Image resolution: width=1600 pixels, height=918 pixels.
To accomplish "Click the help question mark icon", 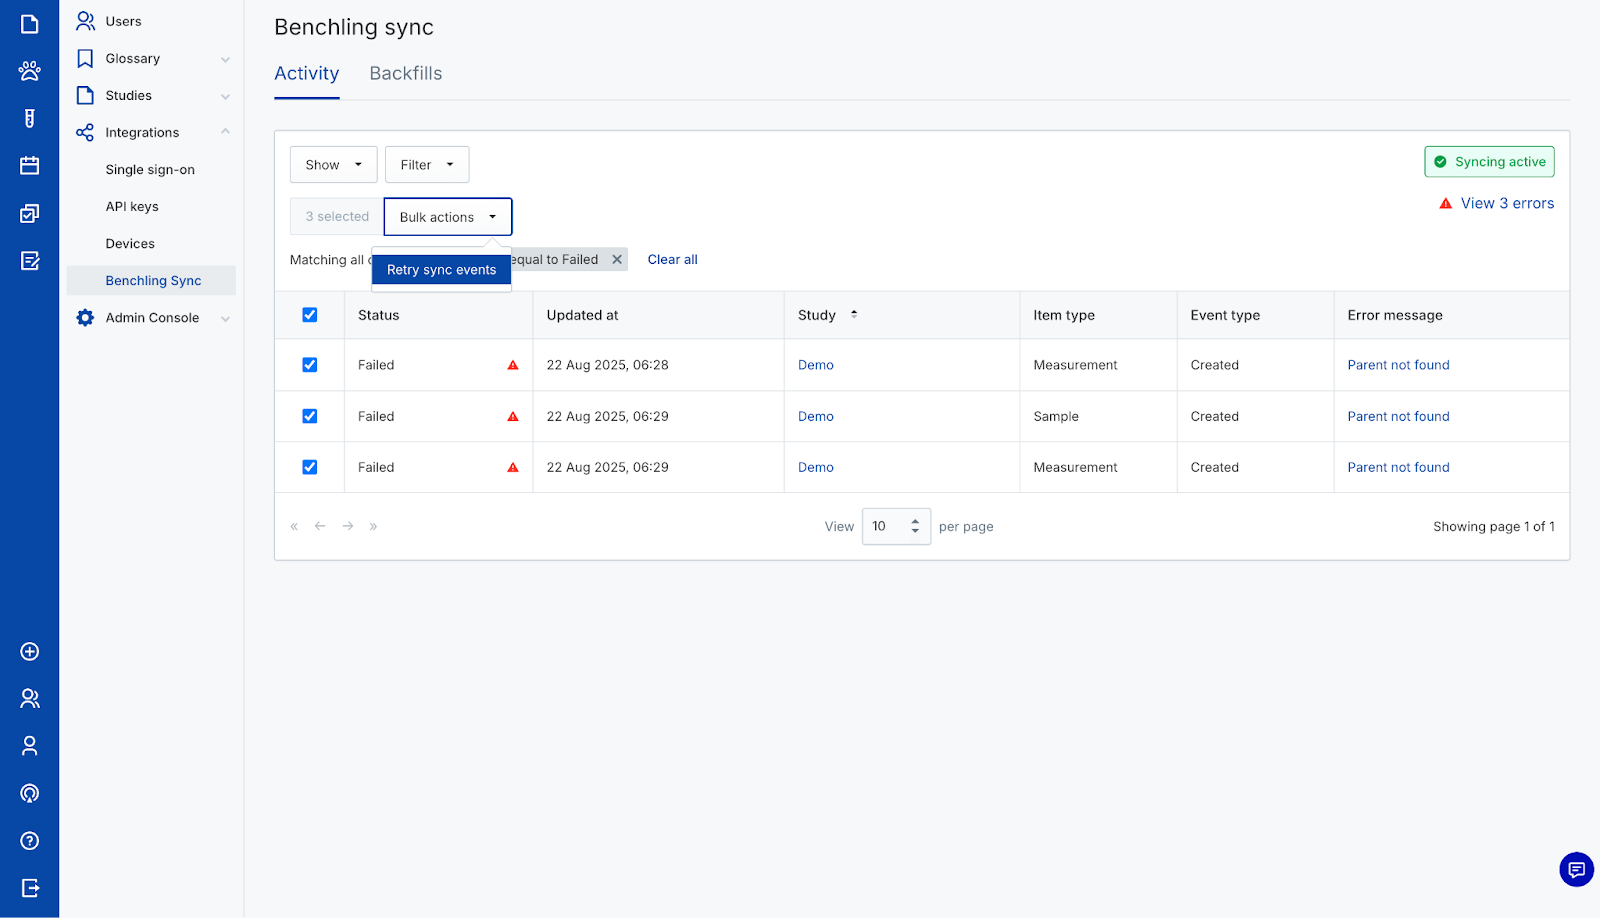I will click(29, 841).
